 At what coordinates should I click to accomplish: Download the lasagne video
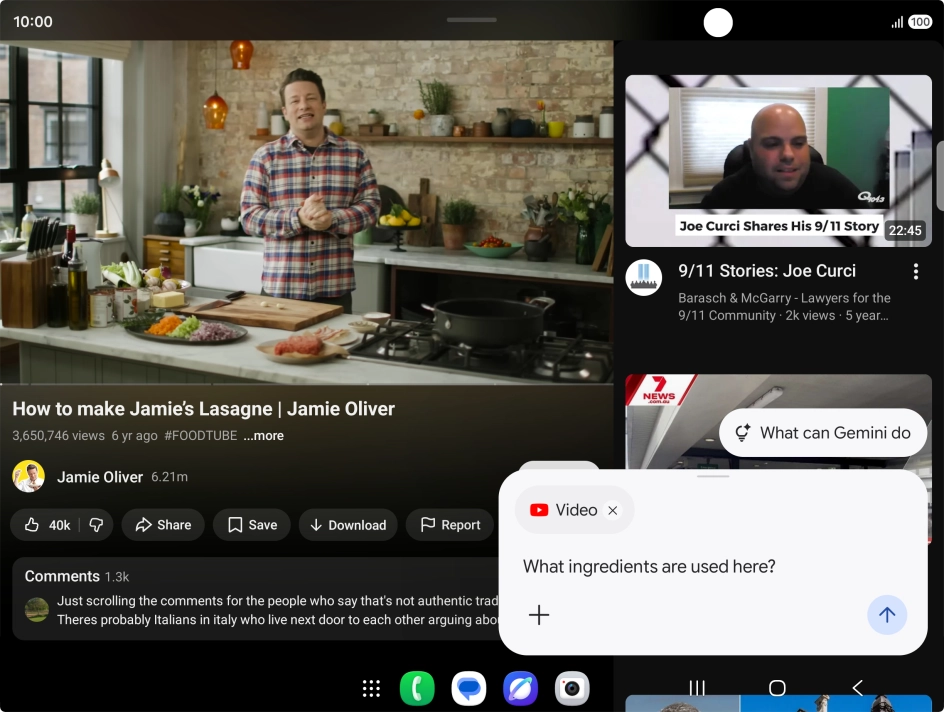point(348,525)
